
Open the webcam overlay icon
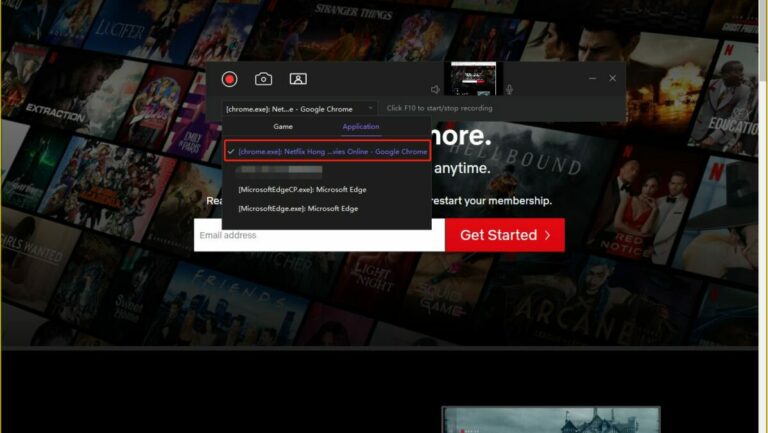click(298, 79)
